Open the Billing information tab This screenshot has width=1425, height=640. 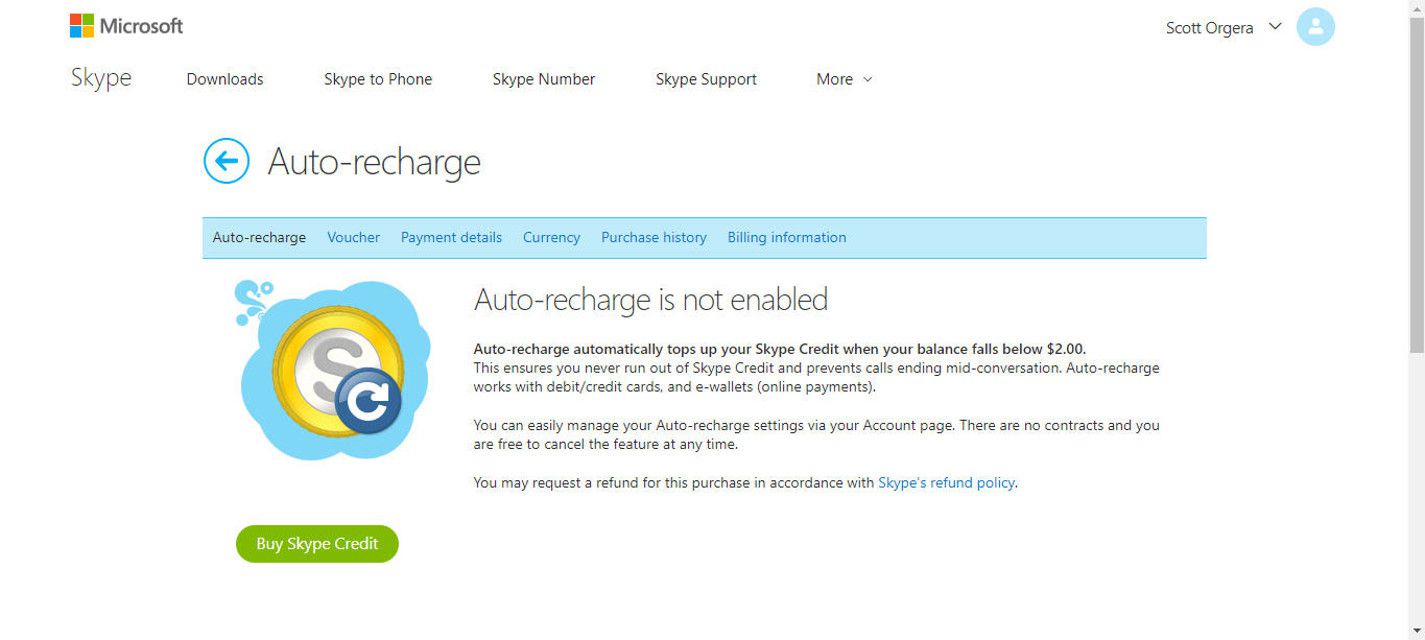[787, 238]
